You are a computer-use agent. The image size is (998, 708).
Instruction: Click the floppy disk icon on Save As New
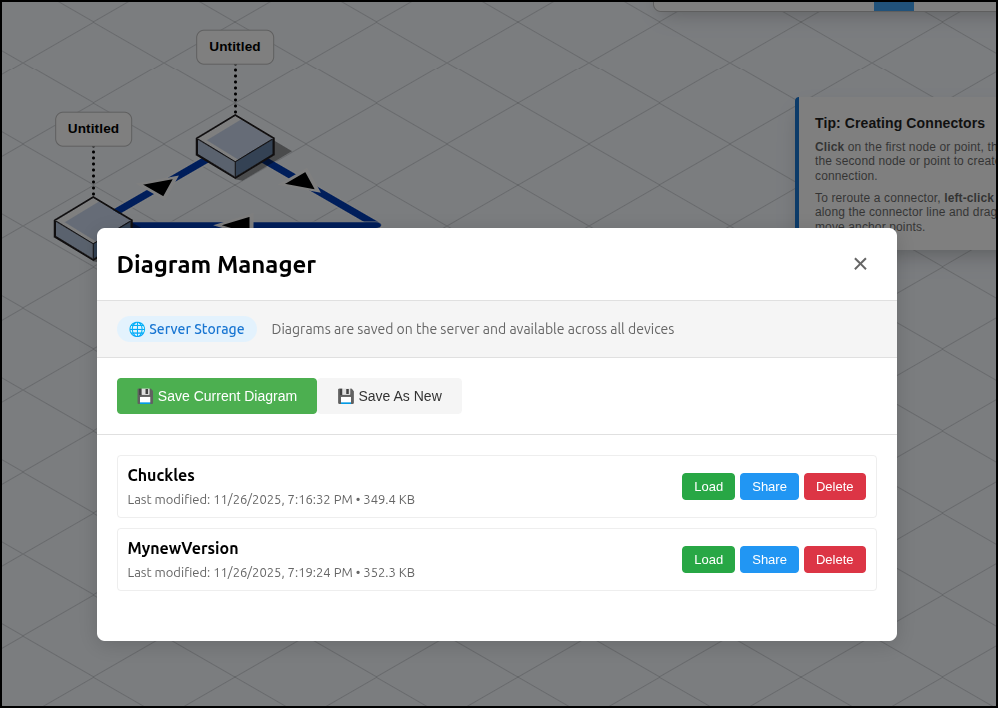pos(346,396)
